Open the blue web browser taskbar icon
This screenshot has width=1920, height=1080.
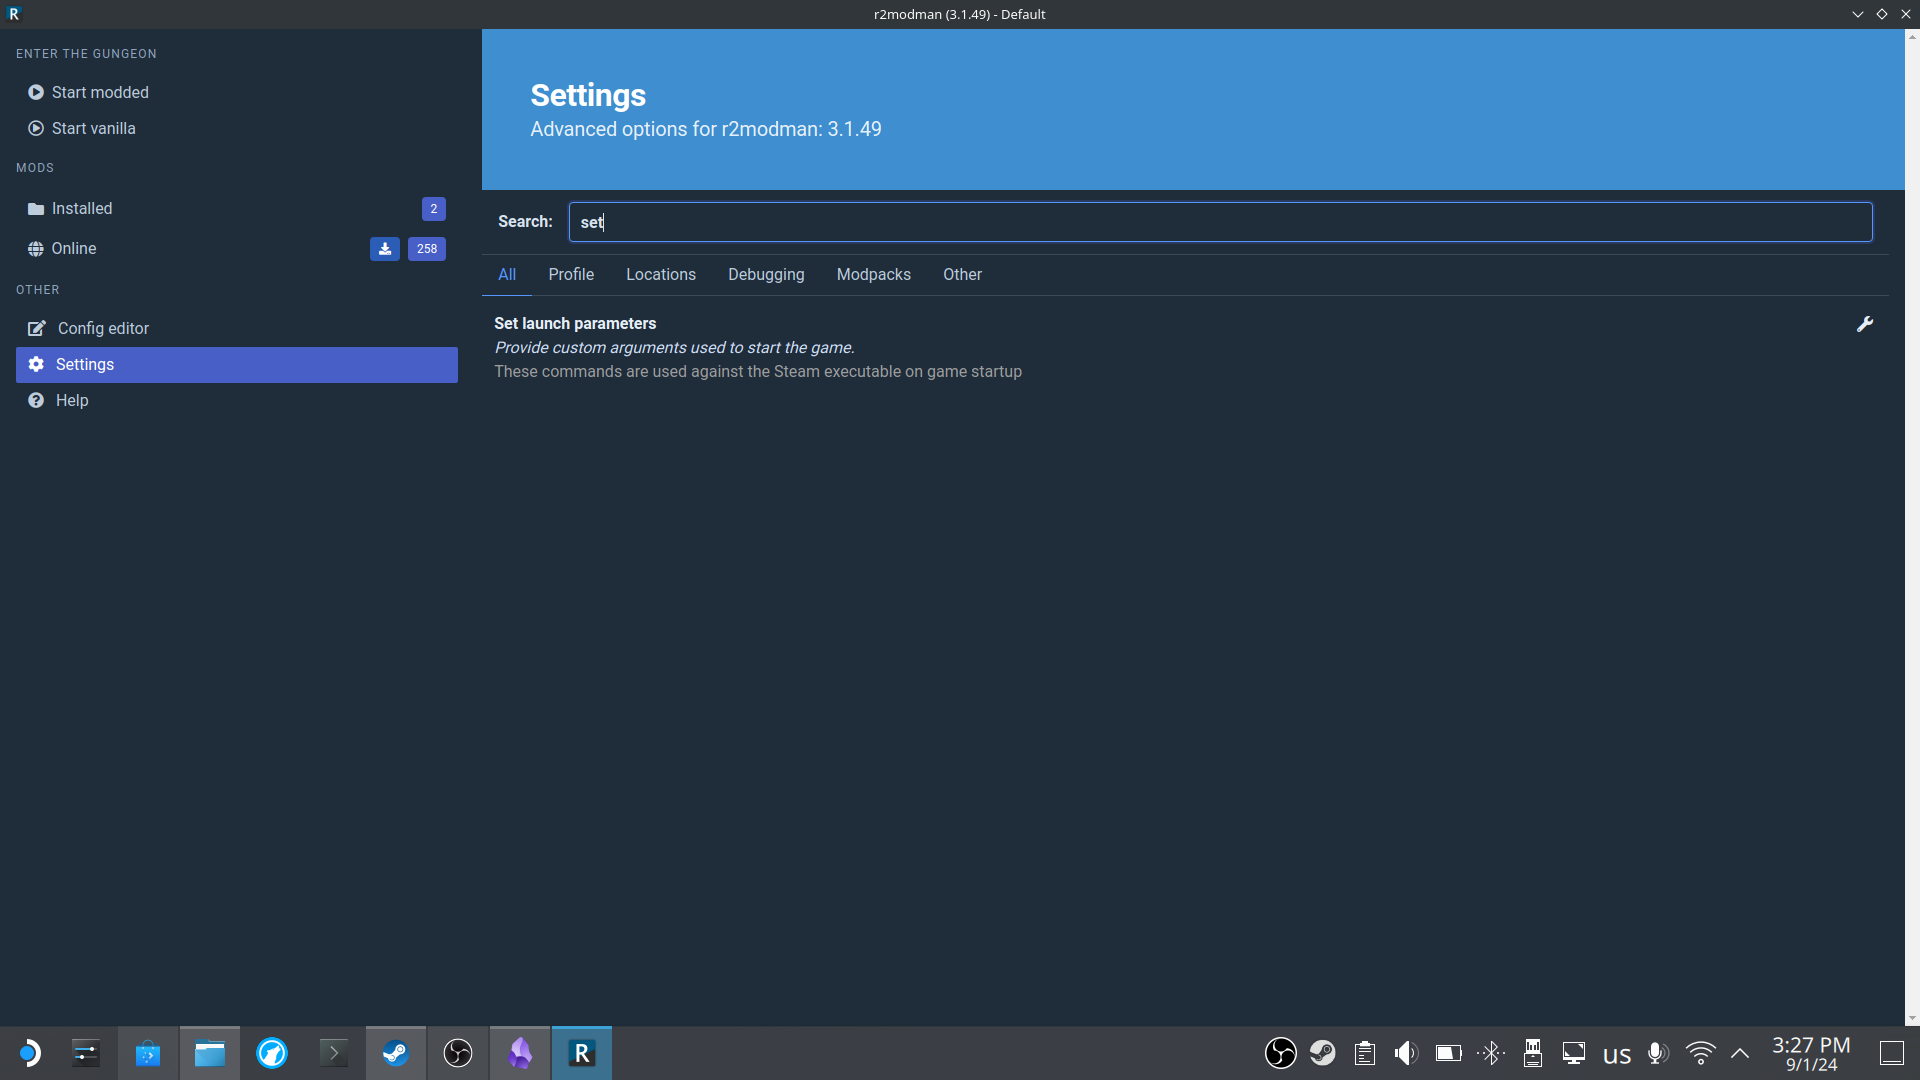[x=272, y=1053]
